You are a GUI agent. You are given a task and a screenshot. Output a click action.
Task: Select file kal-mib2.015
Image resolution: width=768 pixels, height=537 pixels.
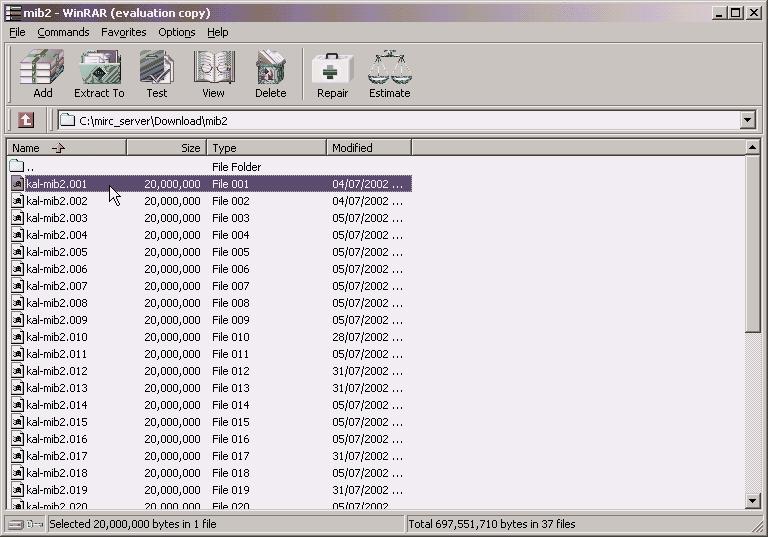click(x=57, y=422)
